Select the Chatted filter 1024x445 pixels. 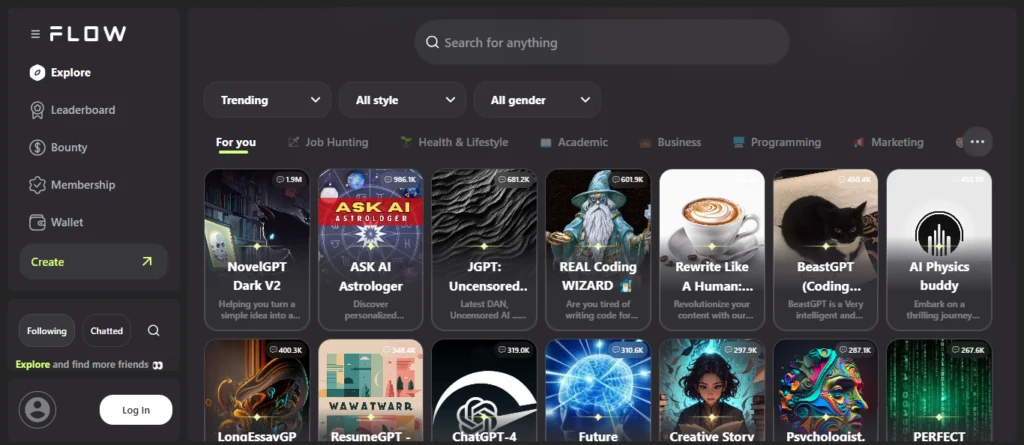106,331
